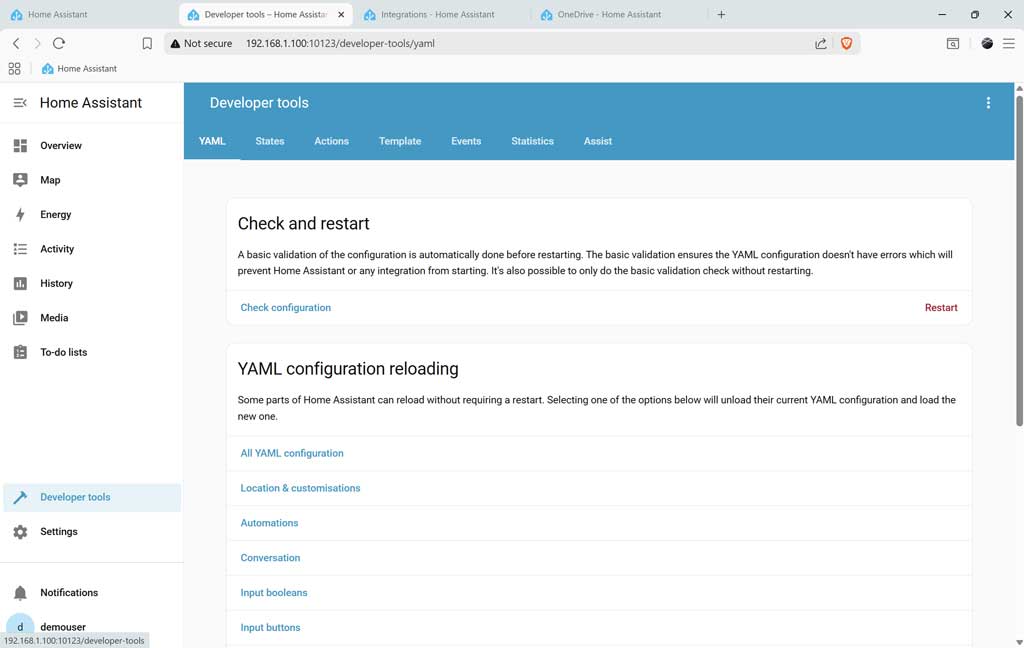Reload the page with refresh icon
This screenshot has height=648, width=1024.
point(59,43)
